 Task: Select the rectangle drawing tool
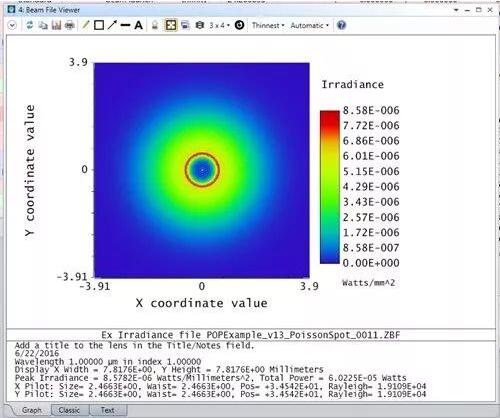pos(99,25)
